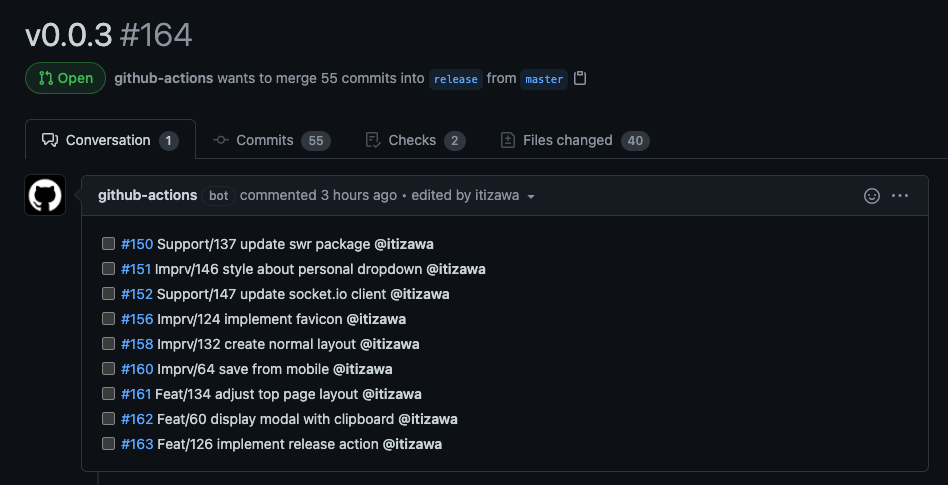
Task: Click the github-actions avatar image
Action: [x=45, y=195]
